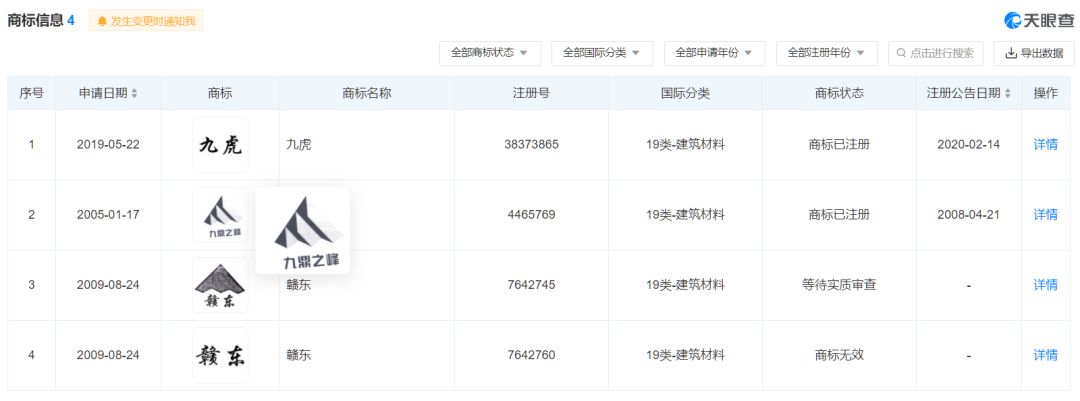1080x401 pixels.
Task: Sort by 申请日期 column header
Action: (x=108, y=93)
